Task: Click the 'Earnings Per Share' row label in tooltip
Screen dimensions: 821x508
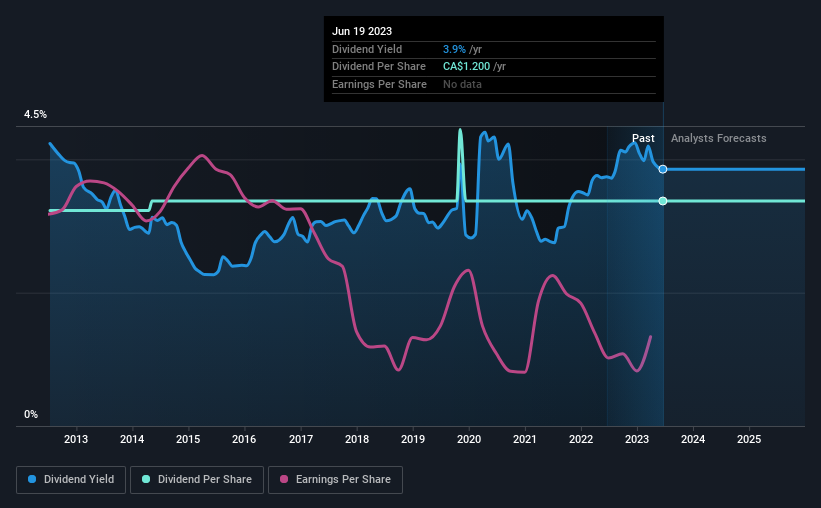Action: coord(379,84)
